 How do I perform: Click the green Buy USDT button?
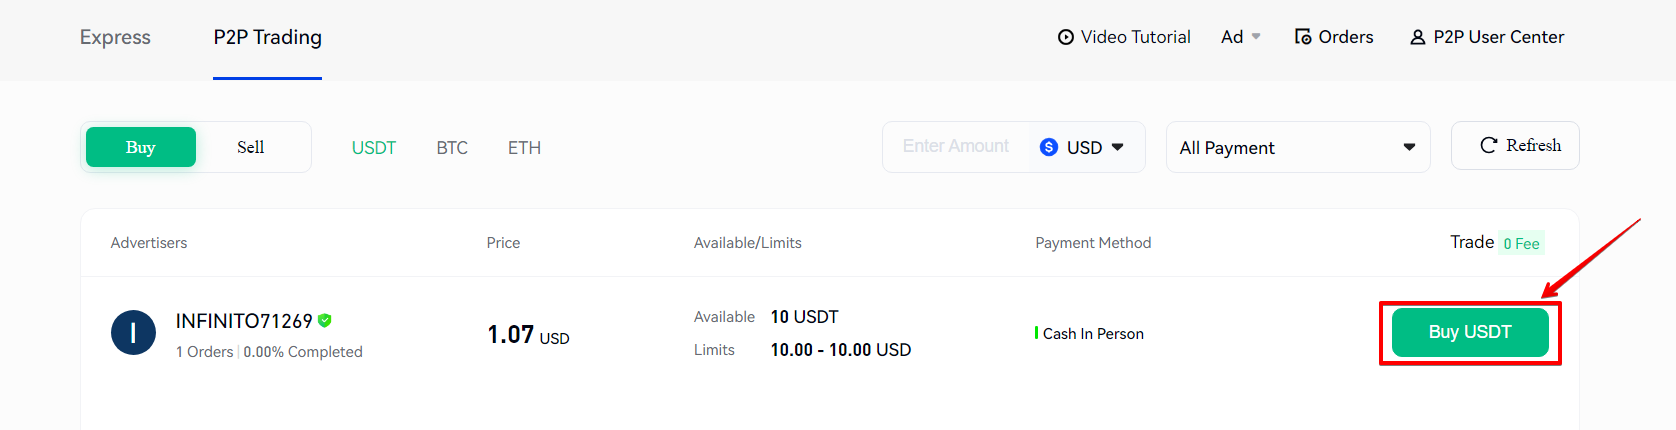[1470, 332]
